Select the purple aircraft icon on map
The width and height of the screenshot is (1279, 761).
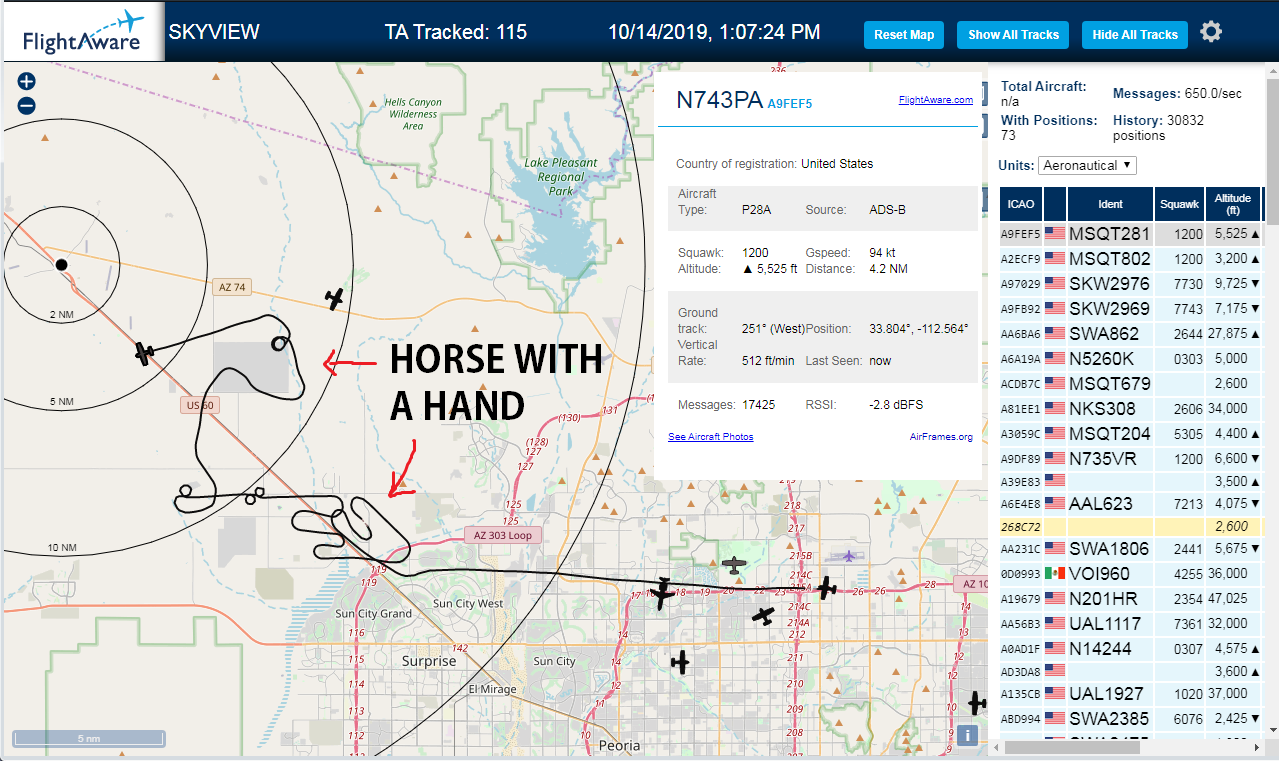849,555
